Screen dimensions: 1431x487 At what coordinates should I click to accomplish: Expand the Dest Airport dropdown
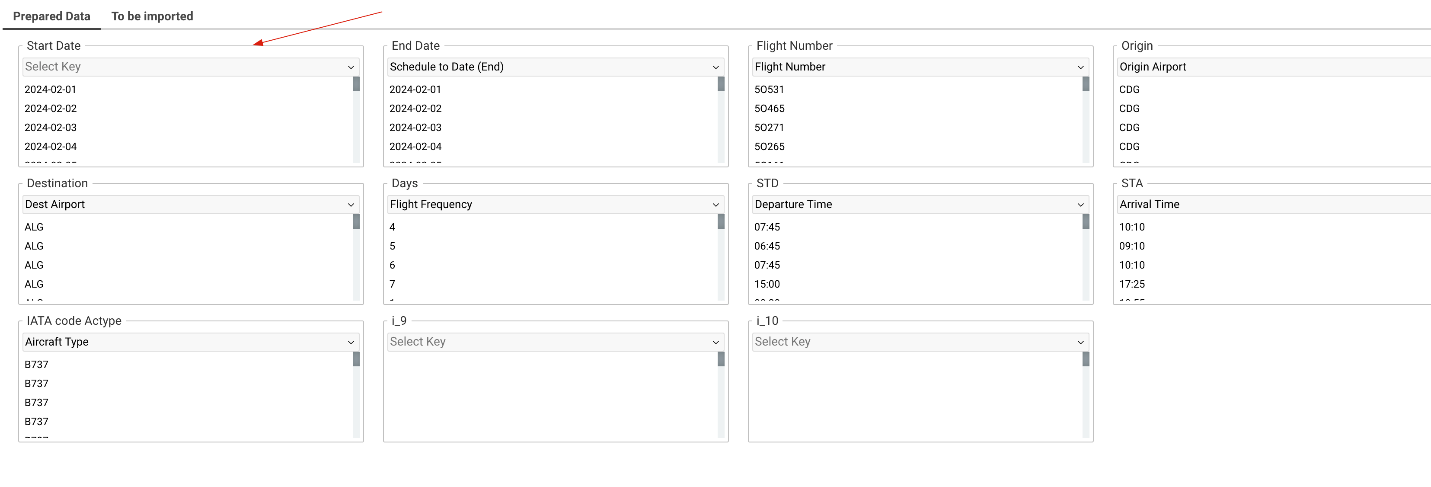tap(190, 204)
